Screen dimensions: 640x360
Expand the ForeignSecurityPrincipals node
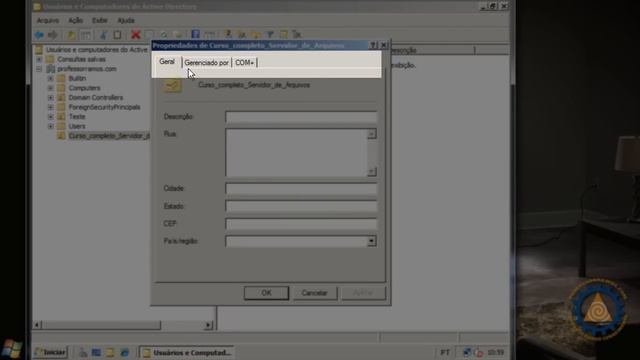click(51, 107)
